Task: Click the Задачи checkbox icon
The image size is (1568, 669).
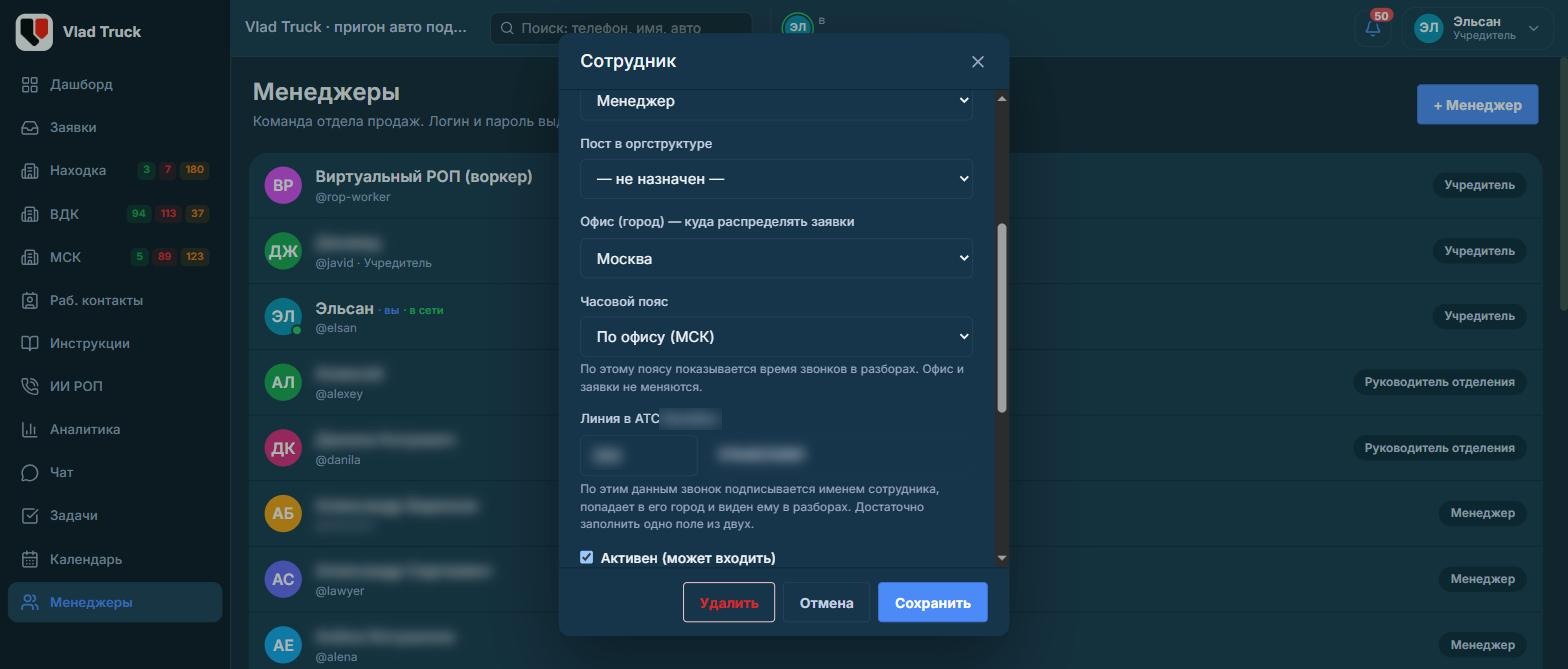Action: 30,515
